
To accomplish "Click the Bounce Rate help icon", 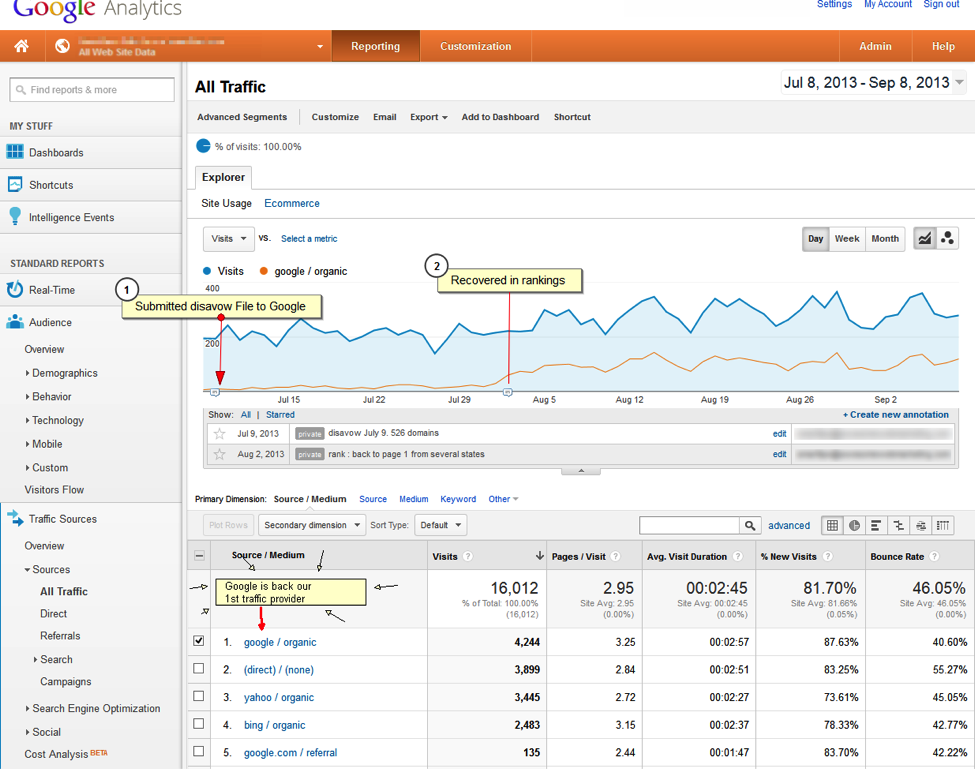I will pos(934,556).
